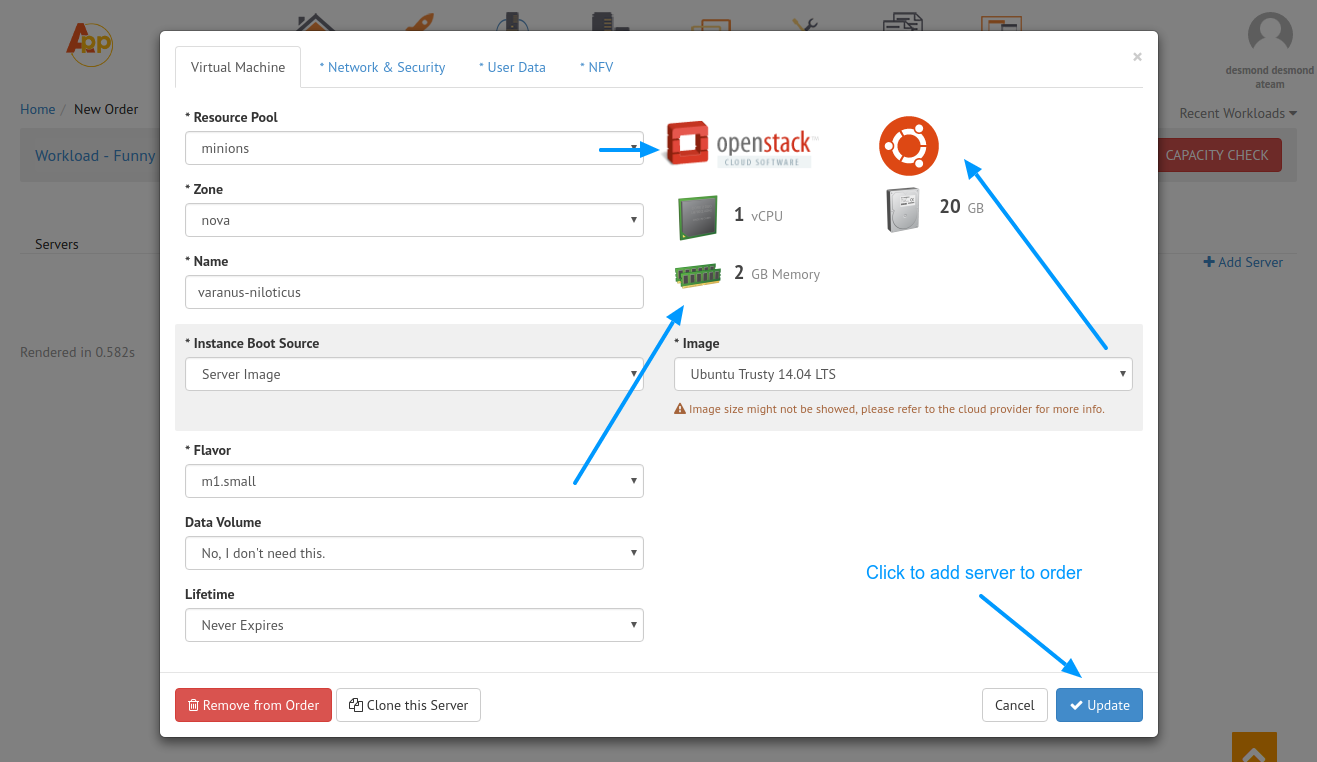Viewport: 1317px width, 762px height.
Task: Switch to the NFV tab
Action: (x=596, y=67)
